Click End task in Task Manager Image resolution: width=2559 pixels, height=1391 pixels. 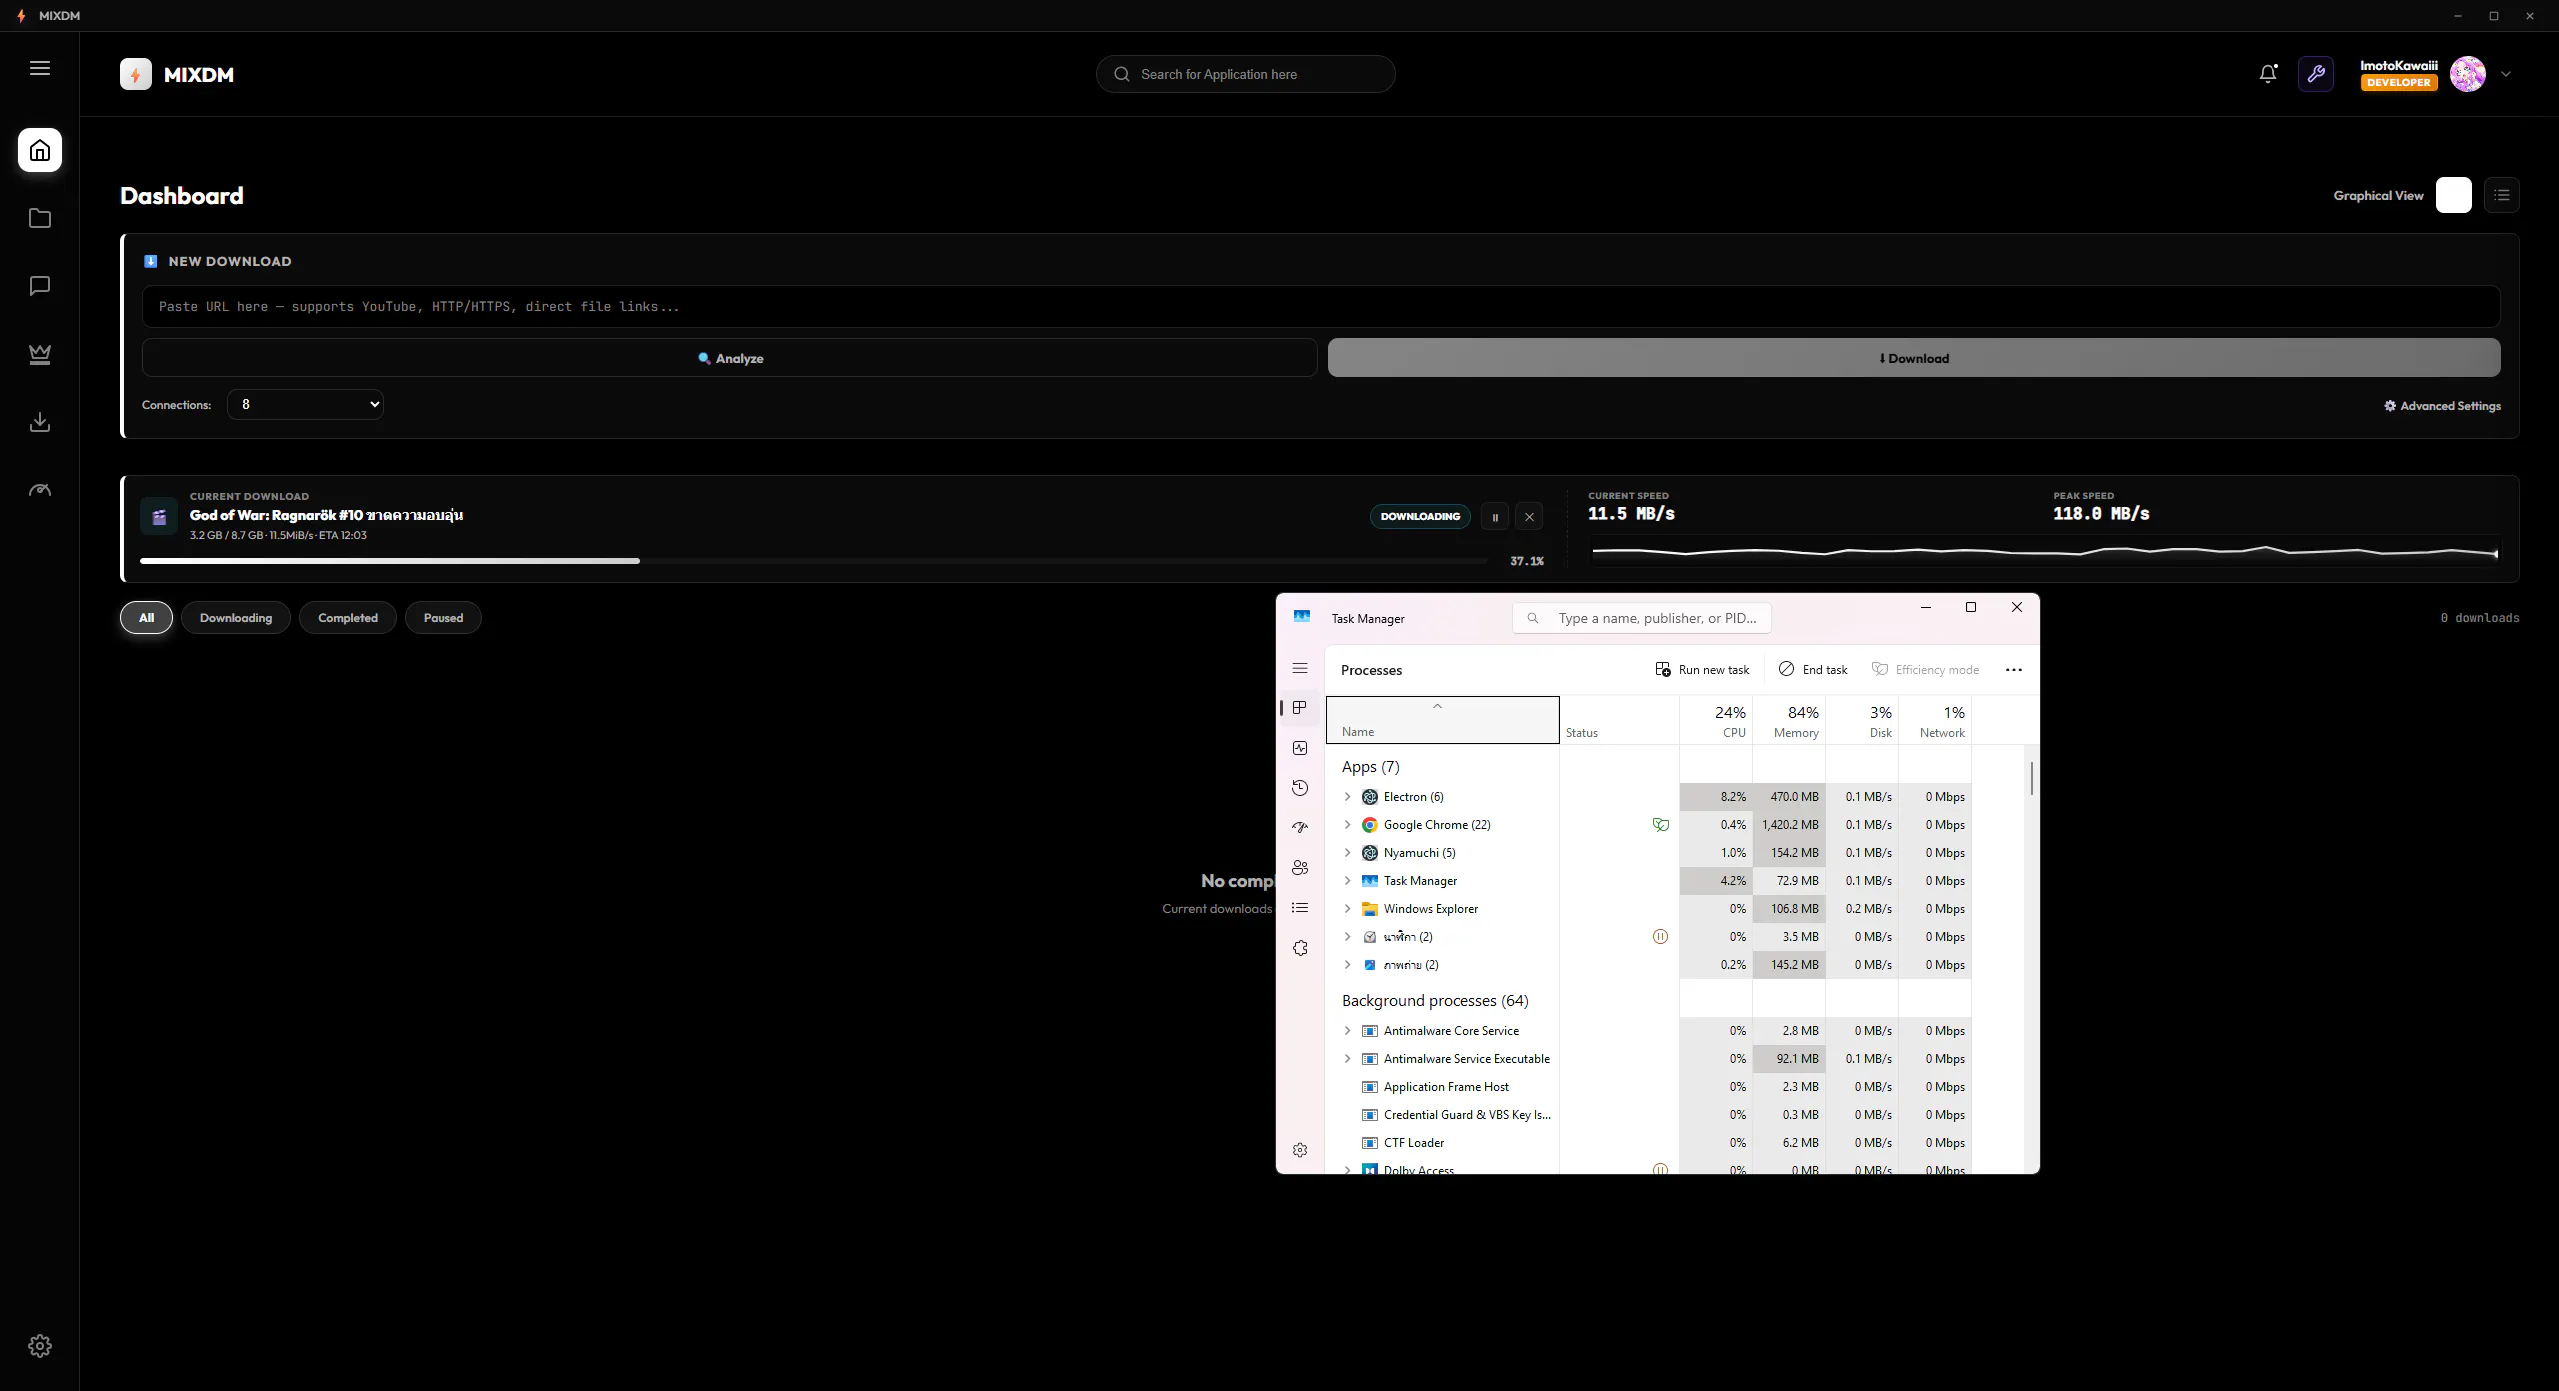coord(1813,670)
